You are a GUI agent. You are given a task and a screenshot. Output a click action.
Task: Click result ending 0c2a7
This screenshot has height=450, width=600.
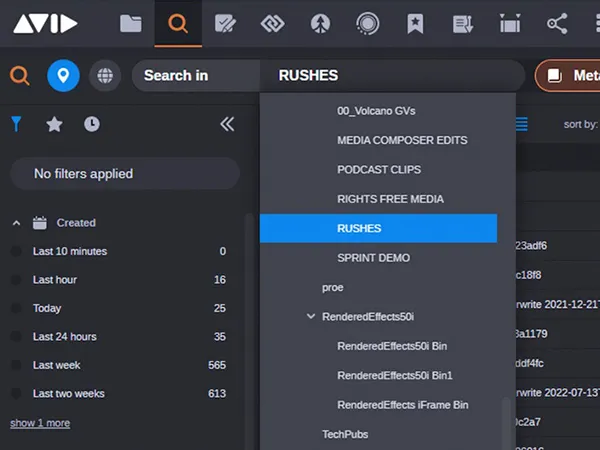coord(528,422)
